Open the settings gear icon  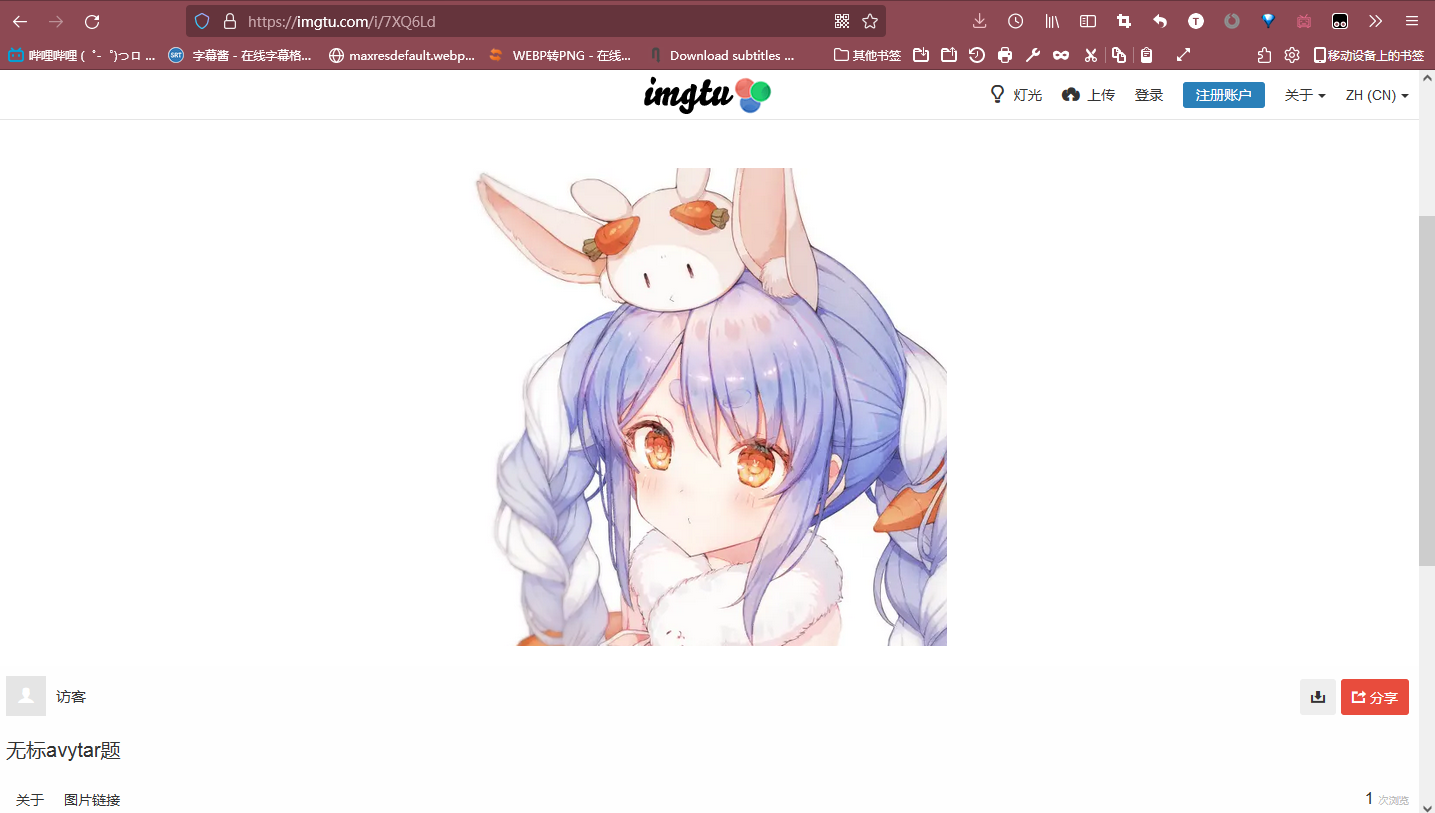coord(1292,56)
